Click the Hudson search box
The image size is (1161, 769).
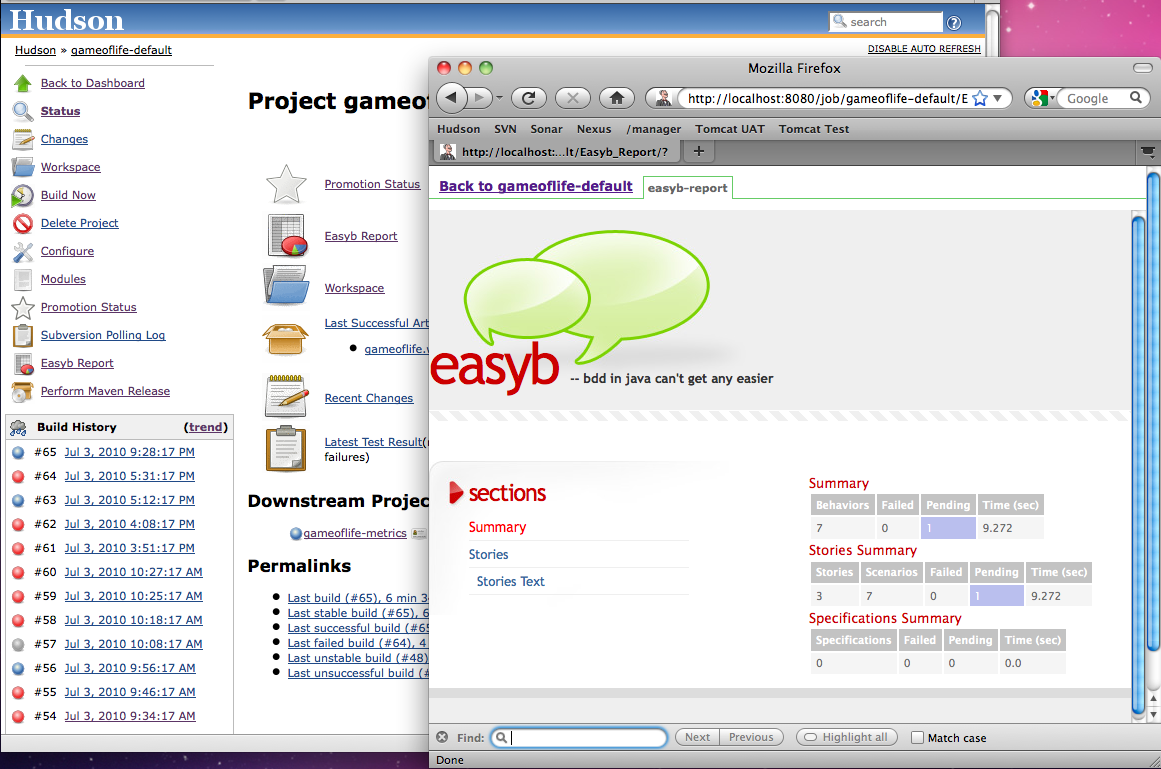[886, 22]
